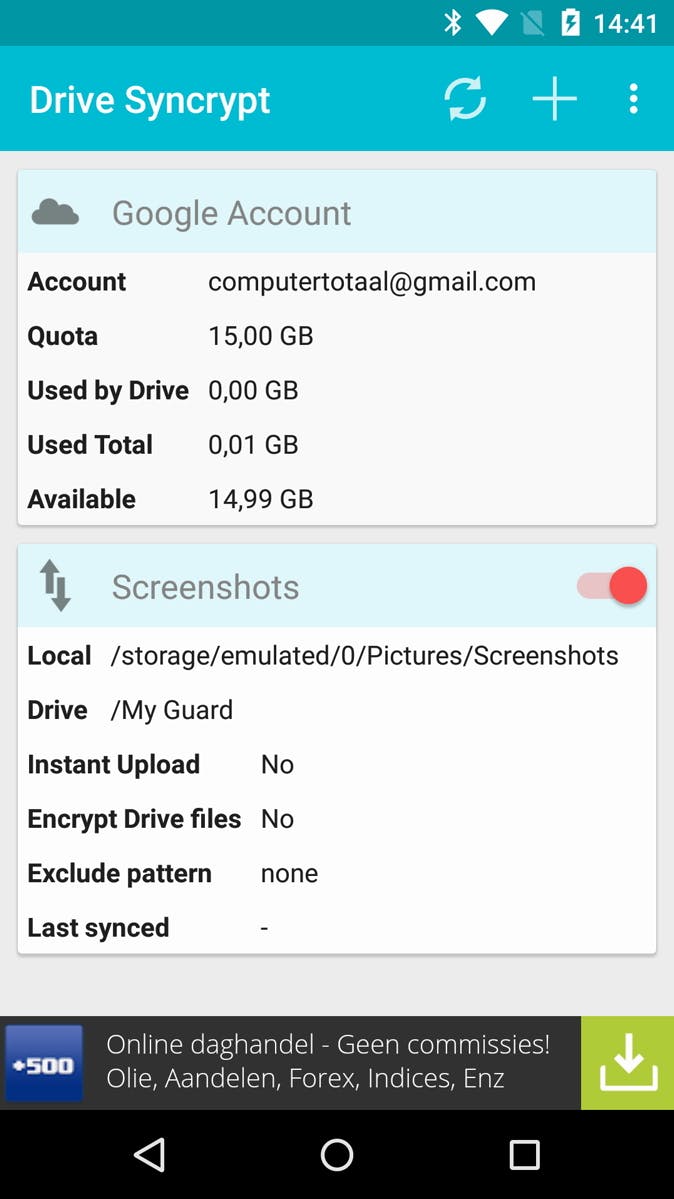Tap the sync refresh icon

tap(465, 99)
